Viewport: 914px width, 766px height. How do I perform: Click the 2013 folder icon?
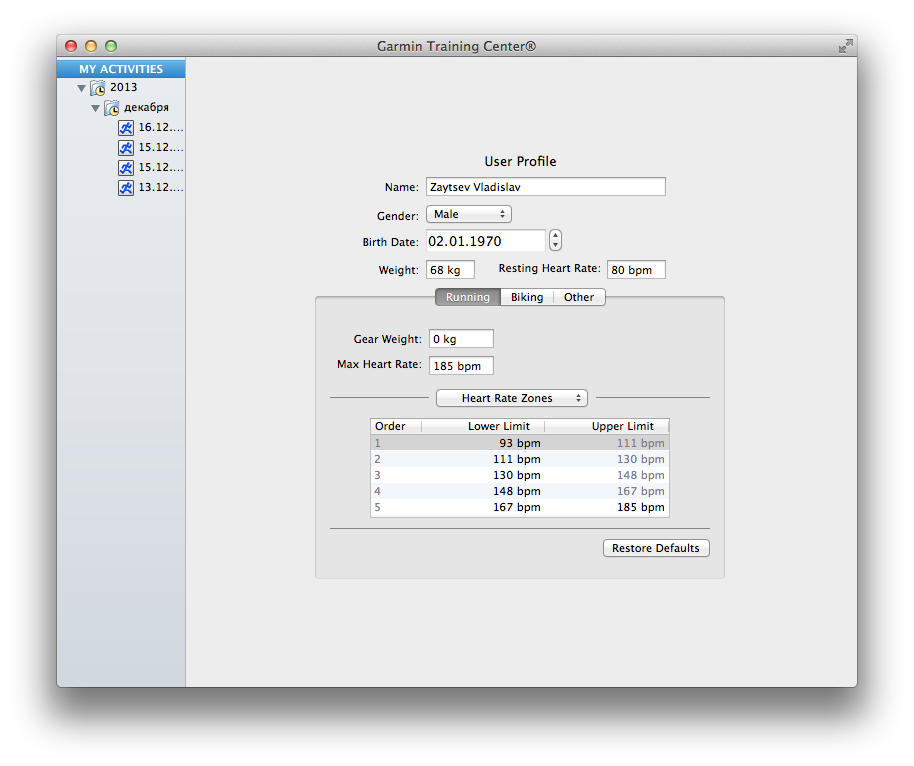(98, 88)
